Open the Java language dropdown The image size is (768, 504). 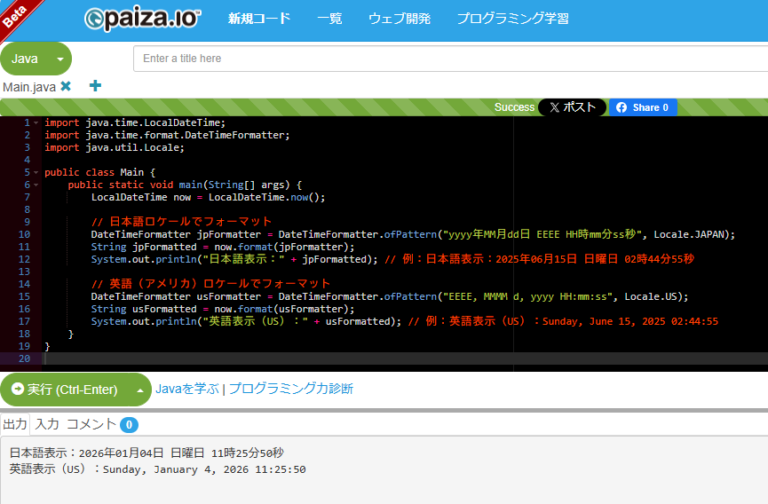36,59
